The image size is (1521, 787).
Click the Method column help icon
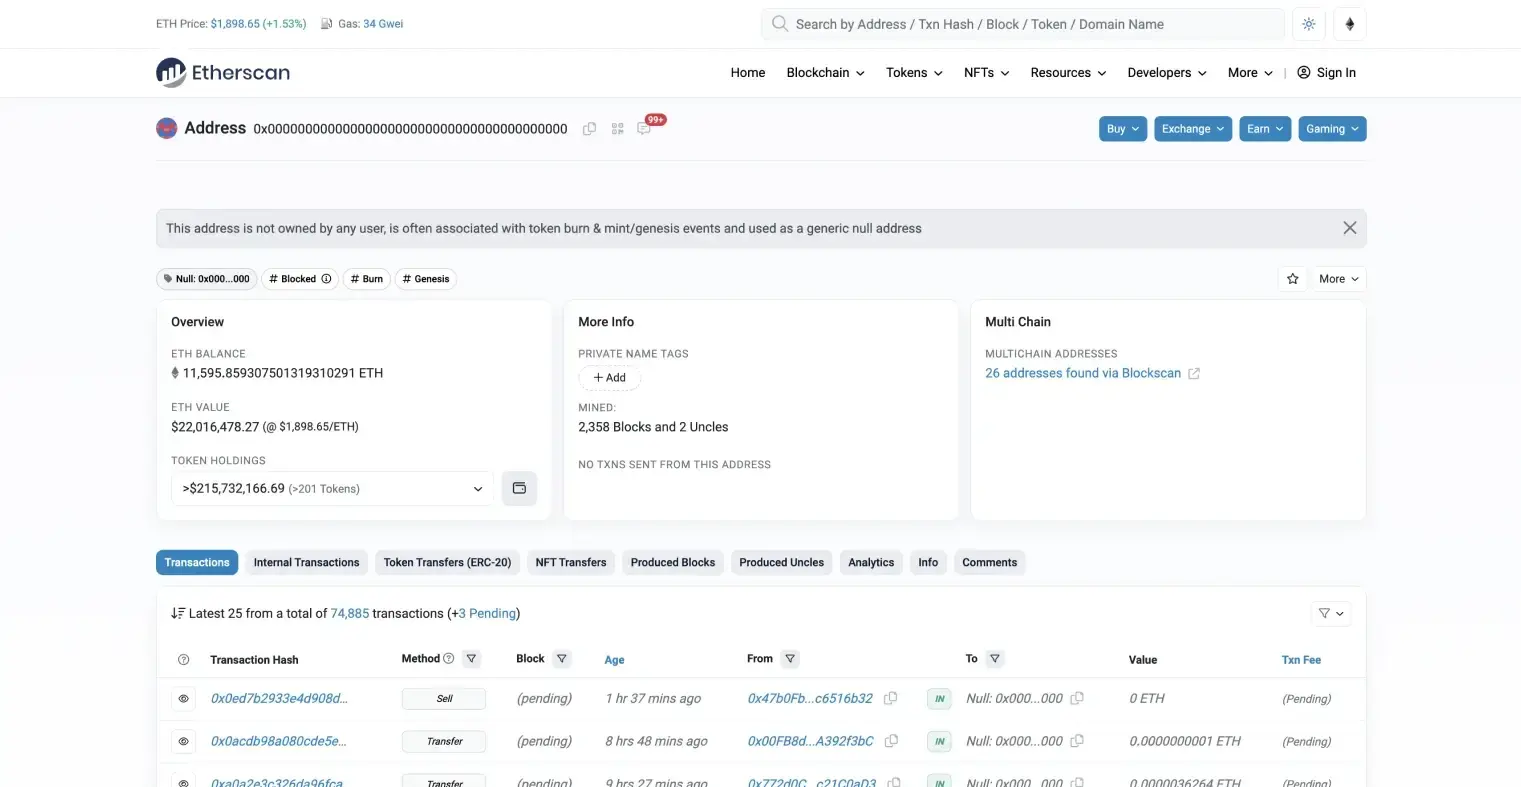tap(448, 658)
